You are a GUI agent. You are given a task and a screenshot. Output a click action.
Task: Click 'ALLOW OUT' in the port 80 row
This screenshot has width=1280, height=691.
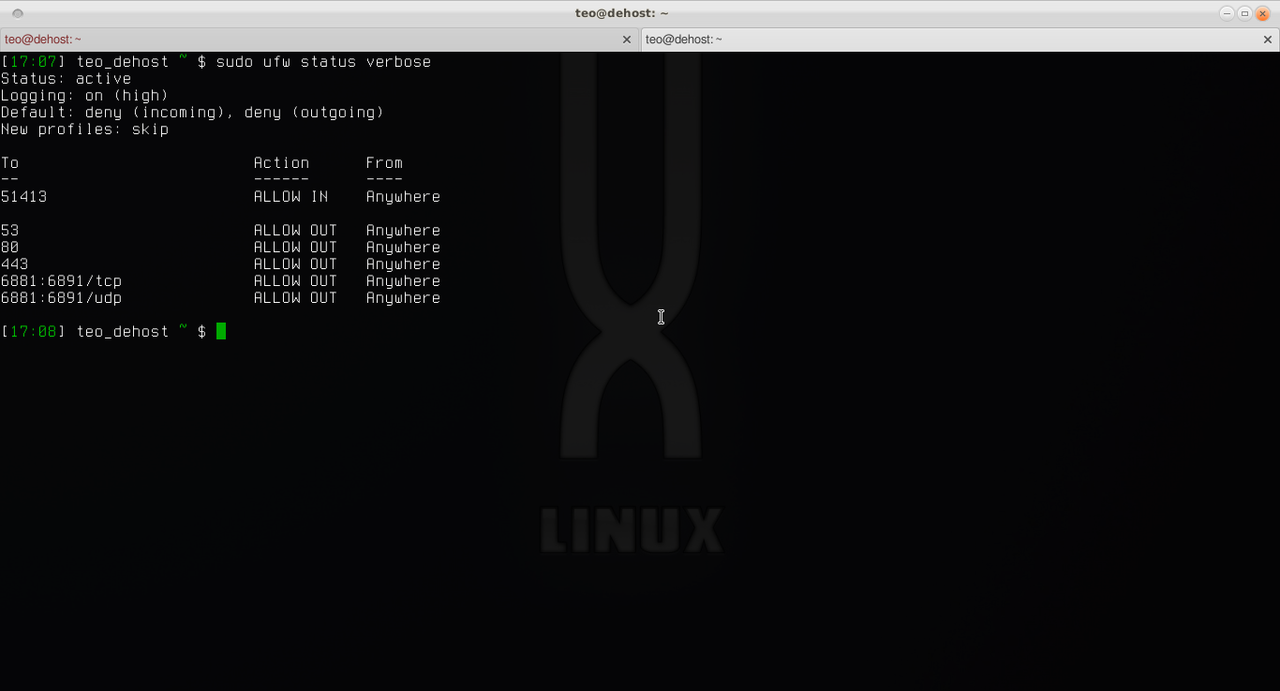pos(295,248)
